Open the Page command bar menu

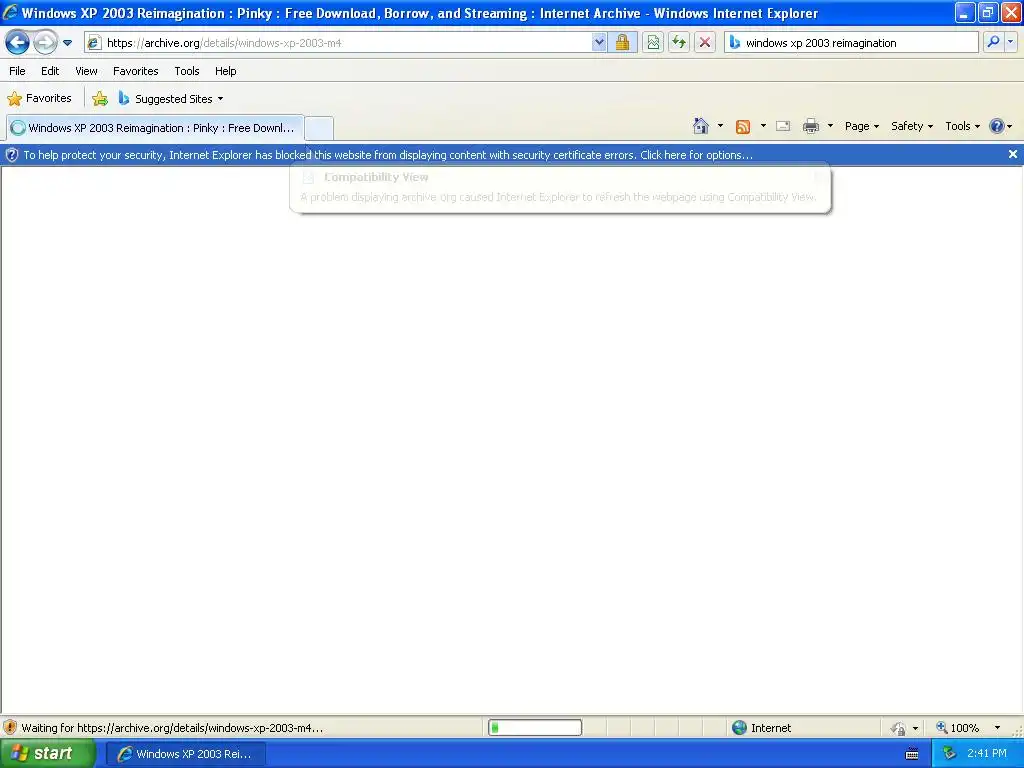861,126
